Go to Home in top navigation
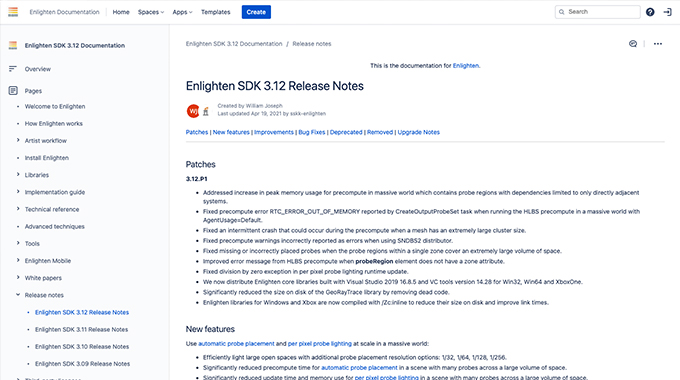The width and height of the screenshot is (680, 380). pyautogui.click(x=121, y=12)
